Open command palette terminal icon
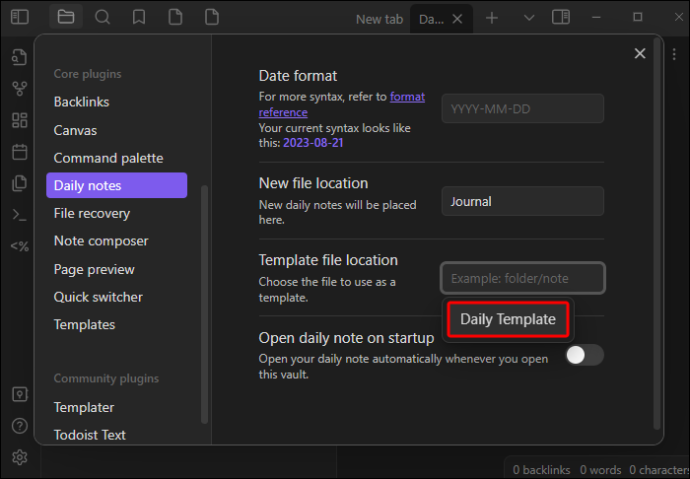Viewport: 690px width, 479px height. click(x=19, y=215)
